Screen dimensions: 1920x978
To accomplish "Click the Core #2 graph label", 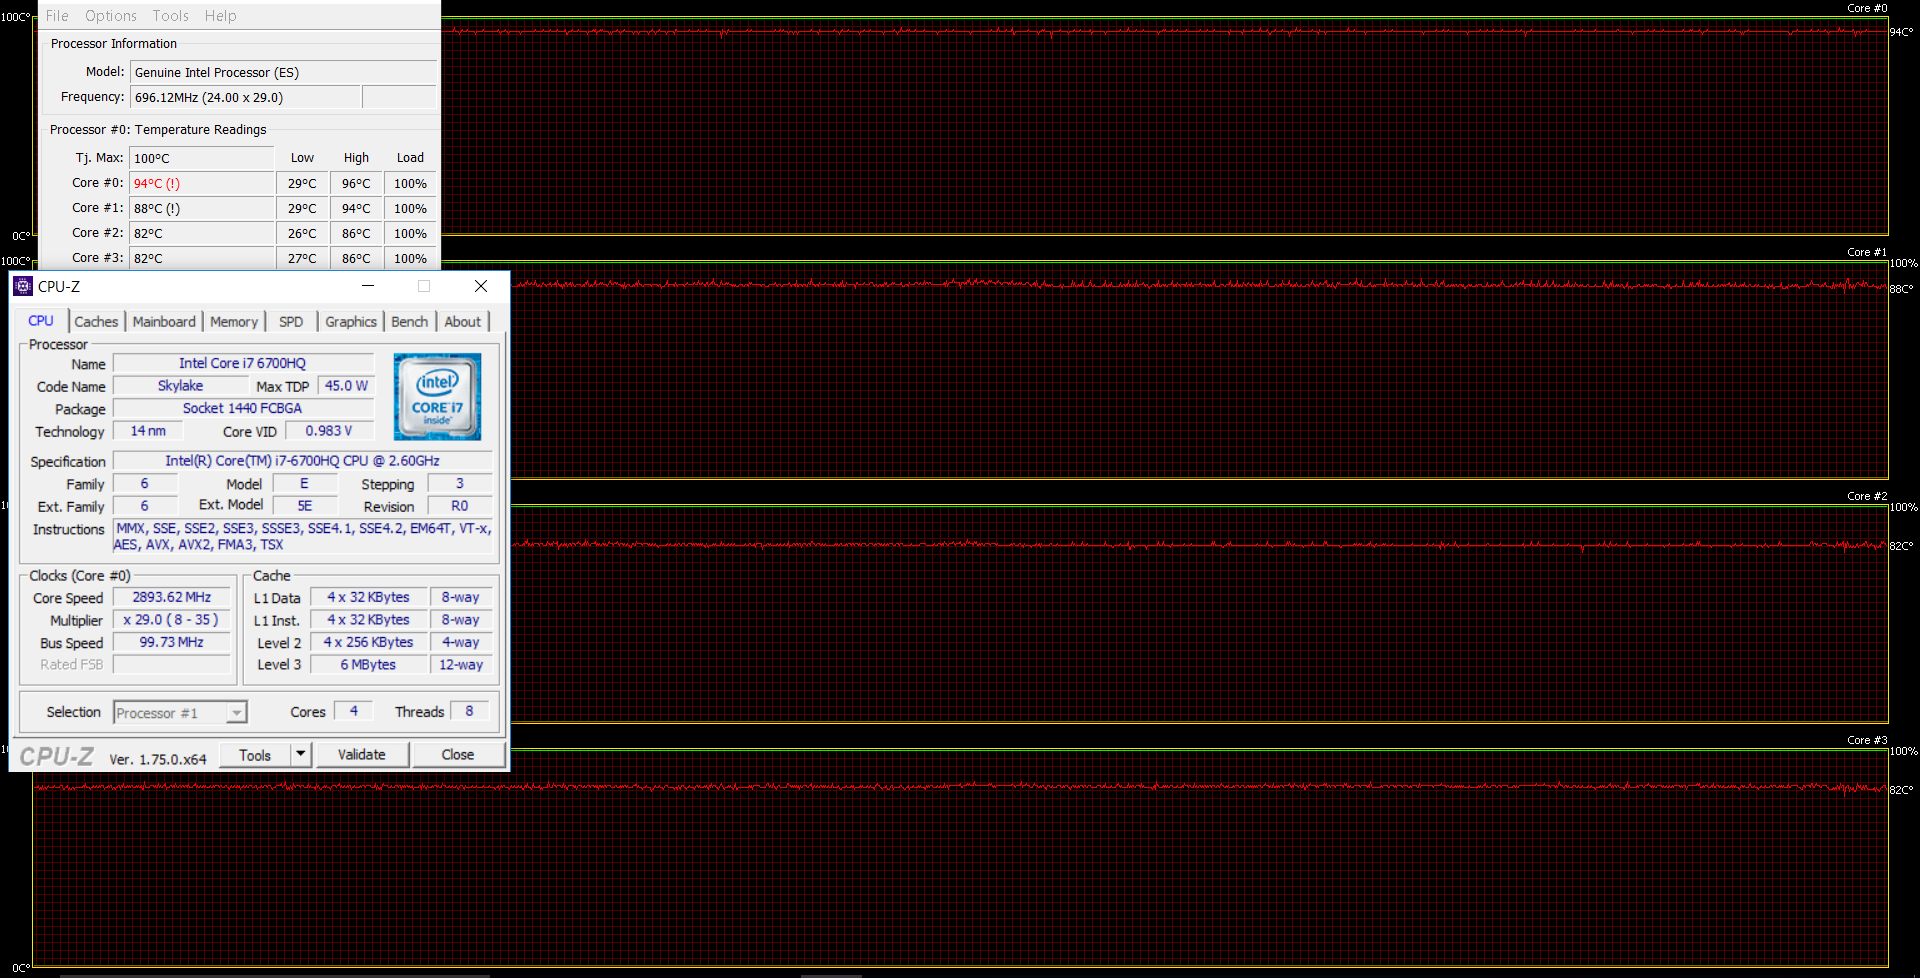I will pos(1867,496).
